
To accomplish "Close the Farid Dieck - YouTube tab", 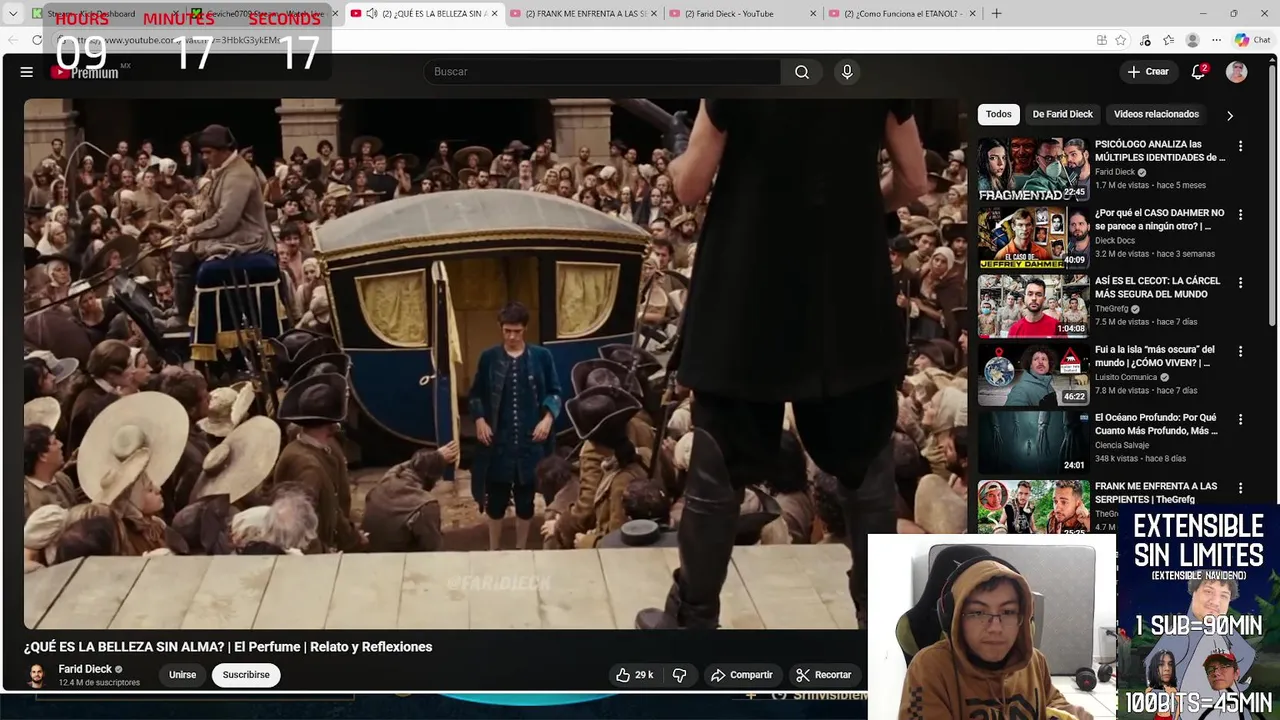I will pyautogui.click(x=813, y=14).
